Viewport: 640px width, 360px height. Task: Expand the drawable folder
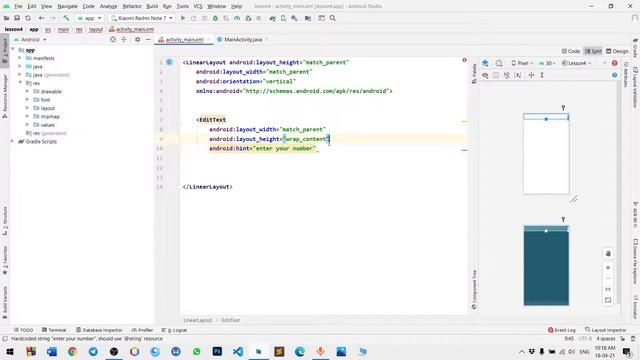pyautogui.click(x=27, y=91)
